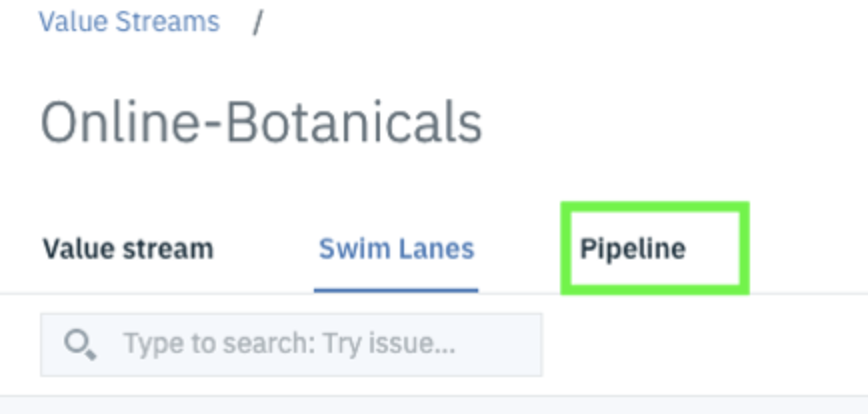Screen dimensions: 868x414
Task: Click the breadcrumb slash separator
Action: coord(257,22)
